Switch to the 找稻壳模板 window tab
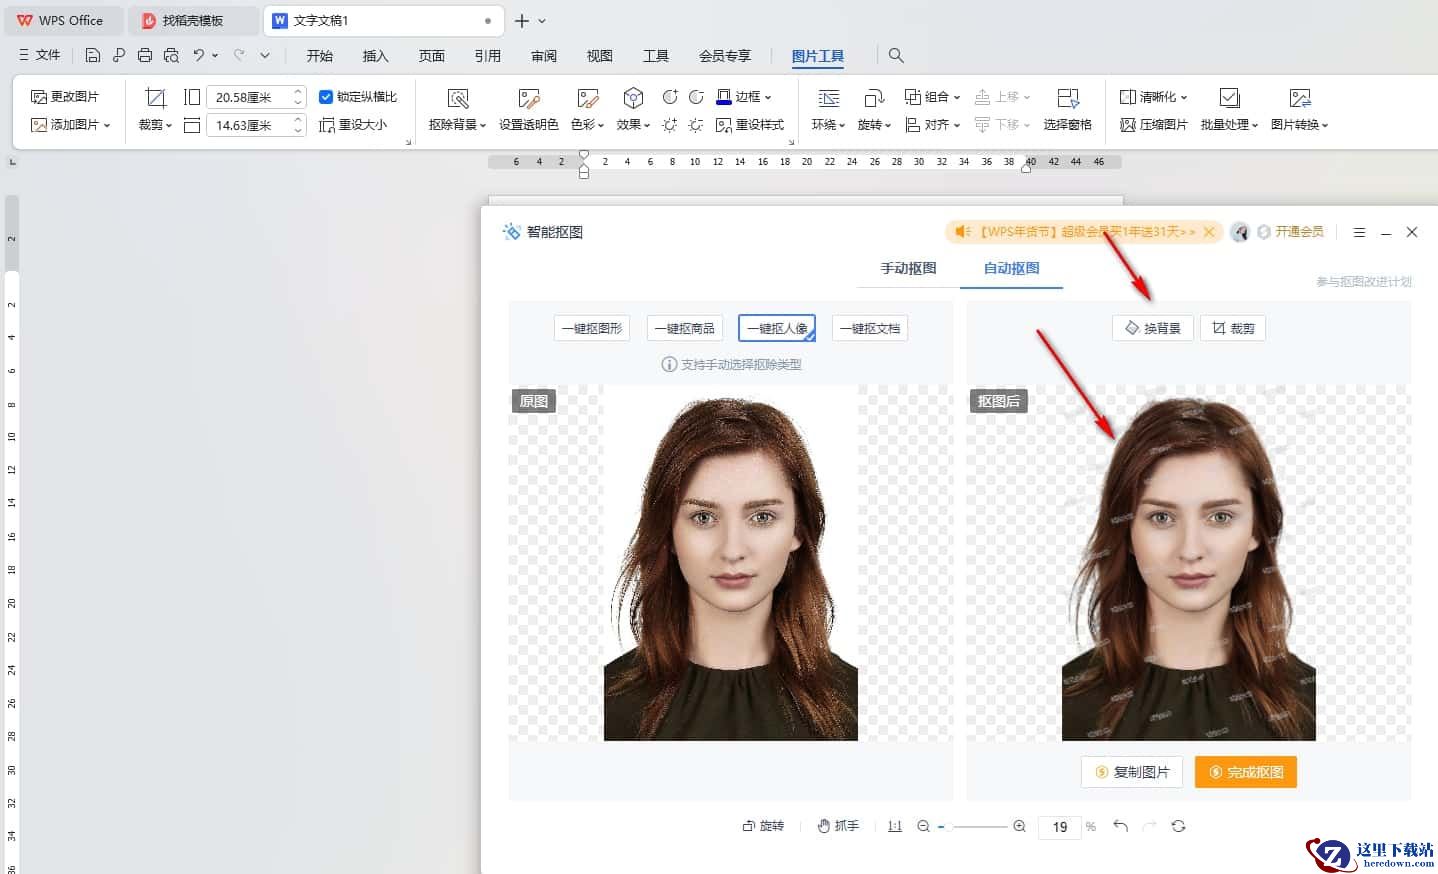Screen dimensions: 1438x874 [192, 20]
